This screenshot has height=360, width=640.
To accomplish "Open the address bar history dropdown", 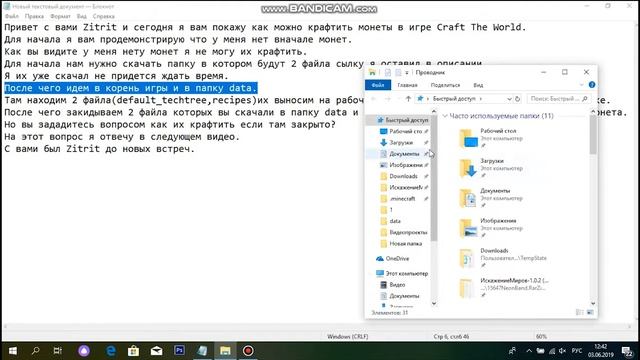I will coord(509,99).
